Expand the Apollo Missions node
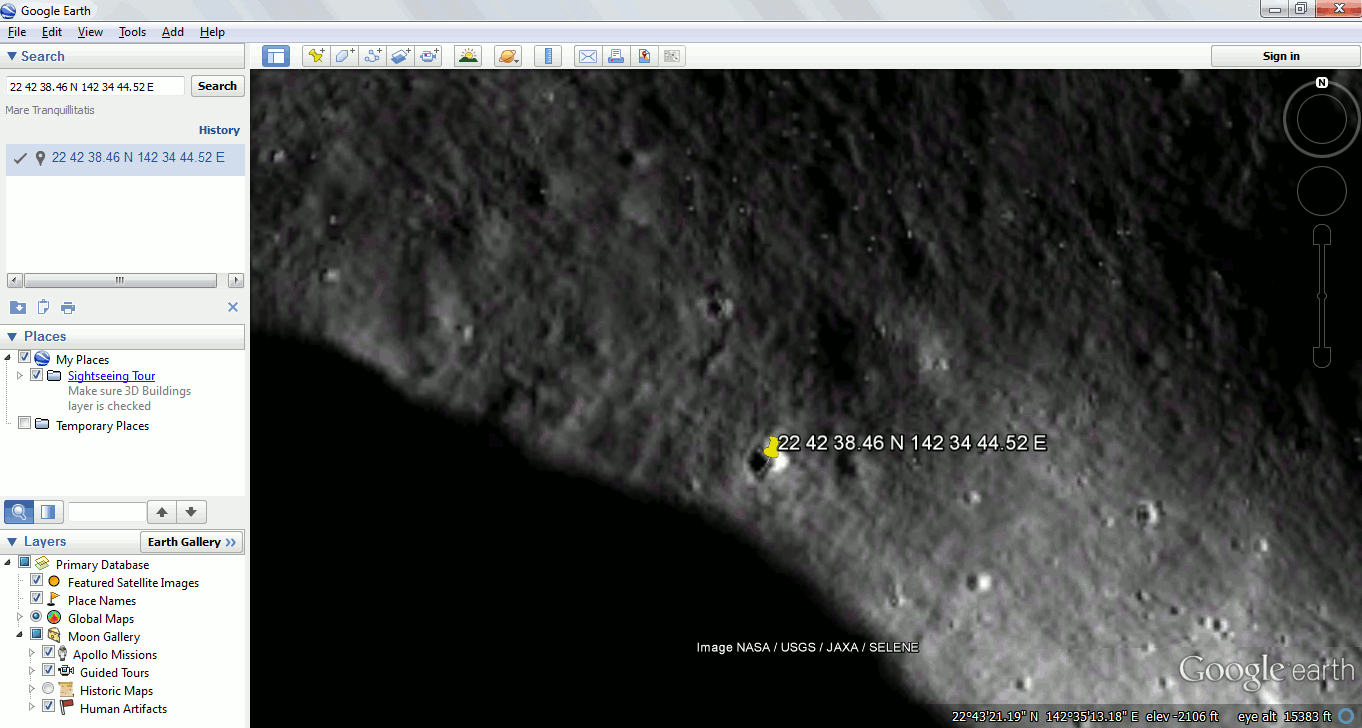Screen dimensions: 1362x728 click(x=32, y=653)
